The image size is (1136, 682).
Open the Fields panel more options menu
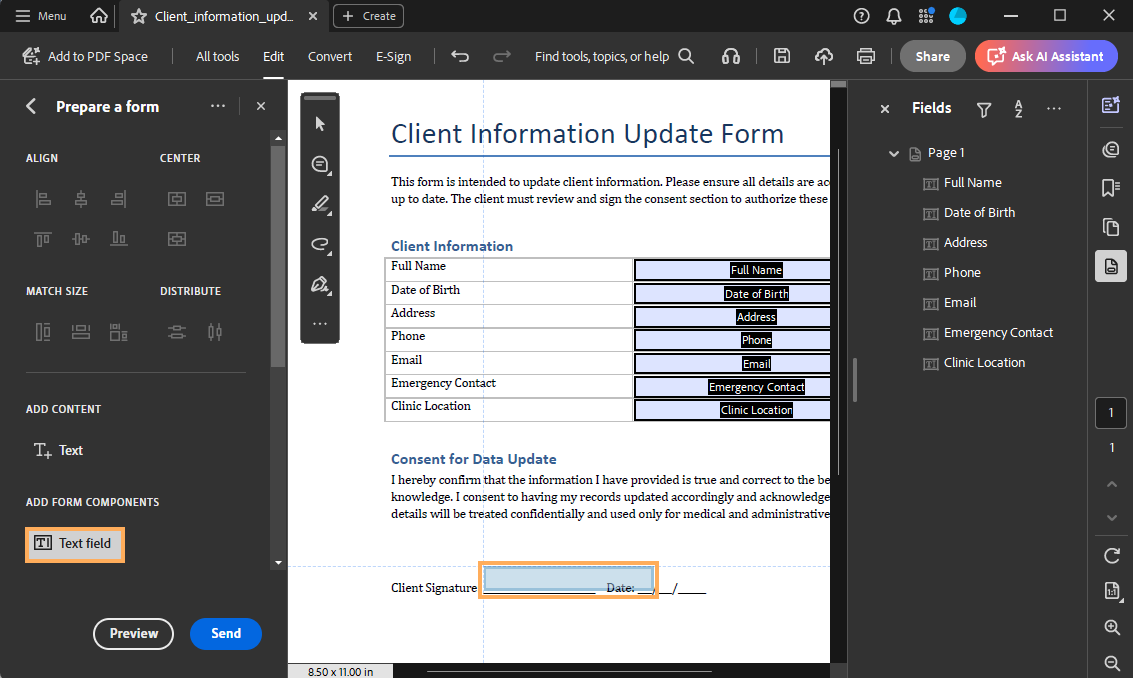click(x=1053, y=109)
